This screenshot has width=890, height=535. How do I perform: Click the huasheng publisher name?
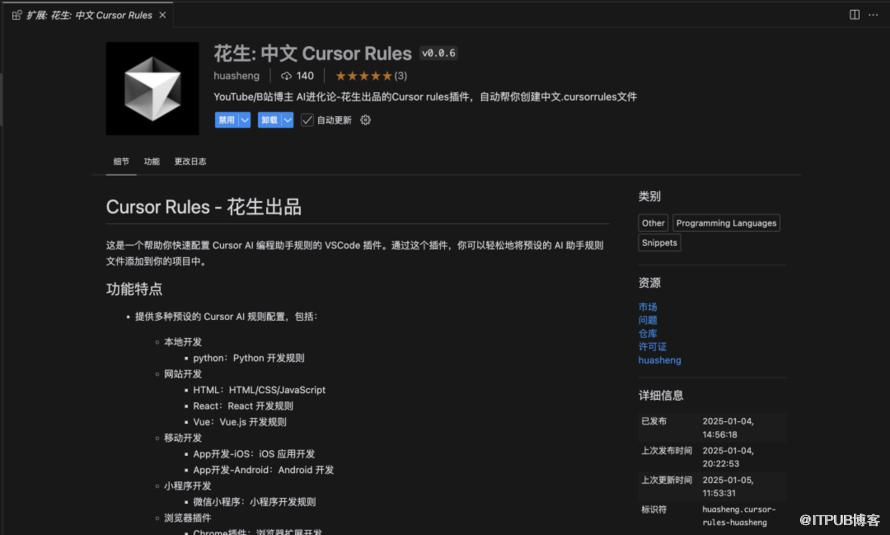[236, 75]
